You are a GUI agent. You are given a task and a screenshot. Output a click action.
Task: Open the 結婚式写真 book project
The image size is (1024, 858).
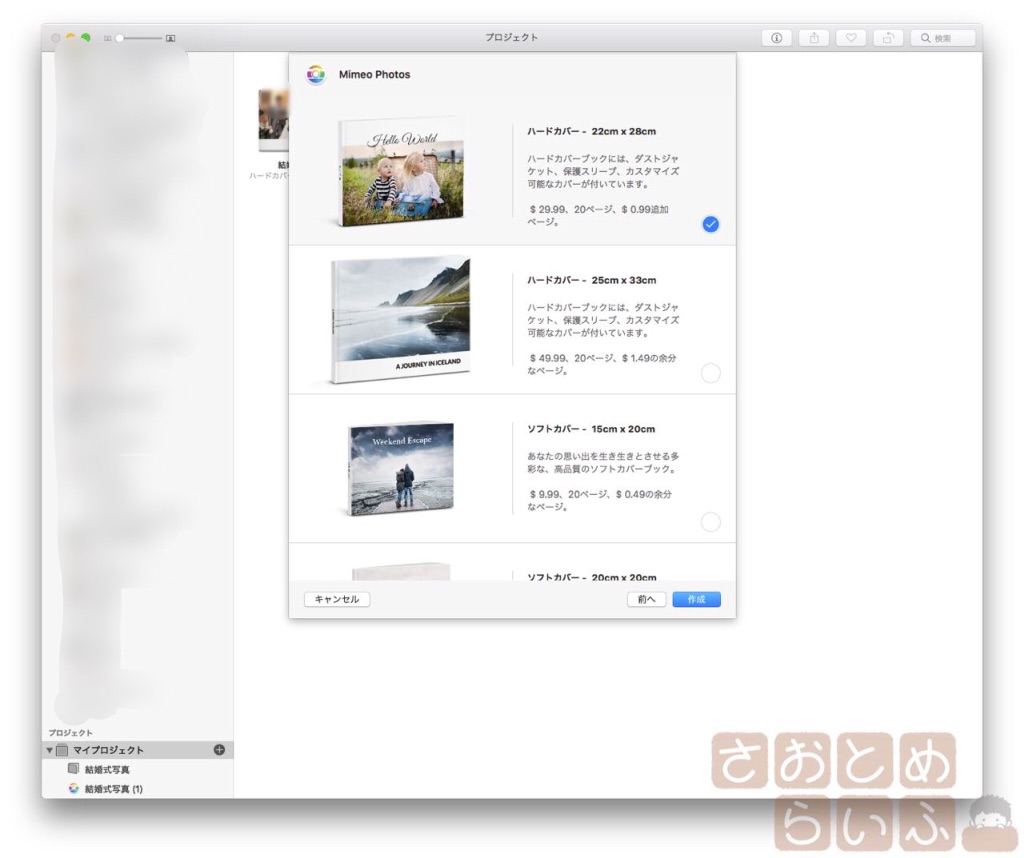107,770
